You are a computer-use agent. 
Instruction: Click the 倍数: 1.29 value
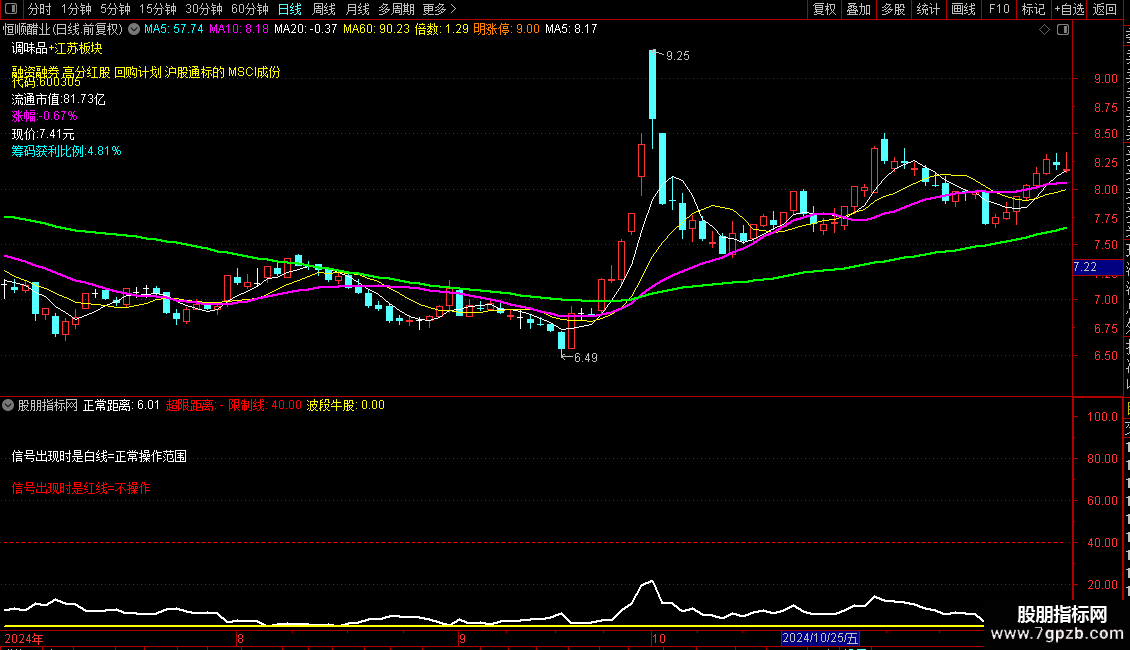[x=442, y=30]
